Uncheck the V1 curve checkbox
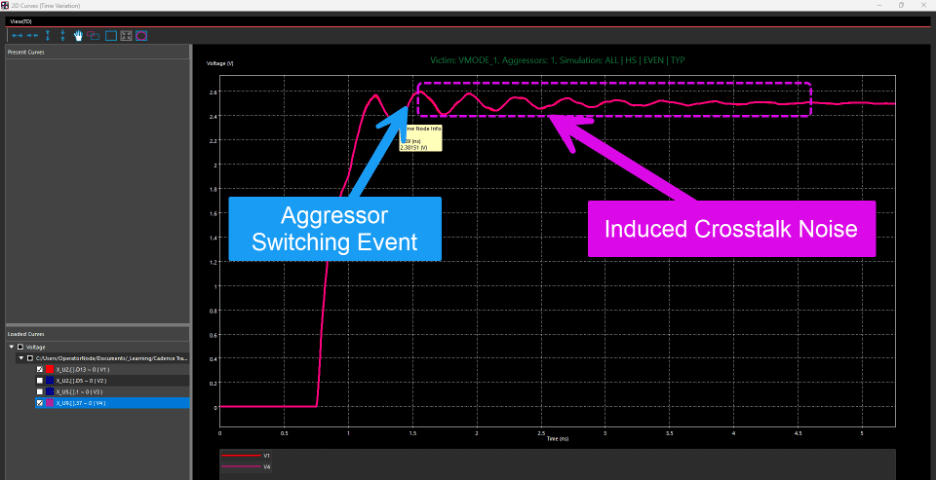The image size is (936, 480). coord(40,370)
